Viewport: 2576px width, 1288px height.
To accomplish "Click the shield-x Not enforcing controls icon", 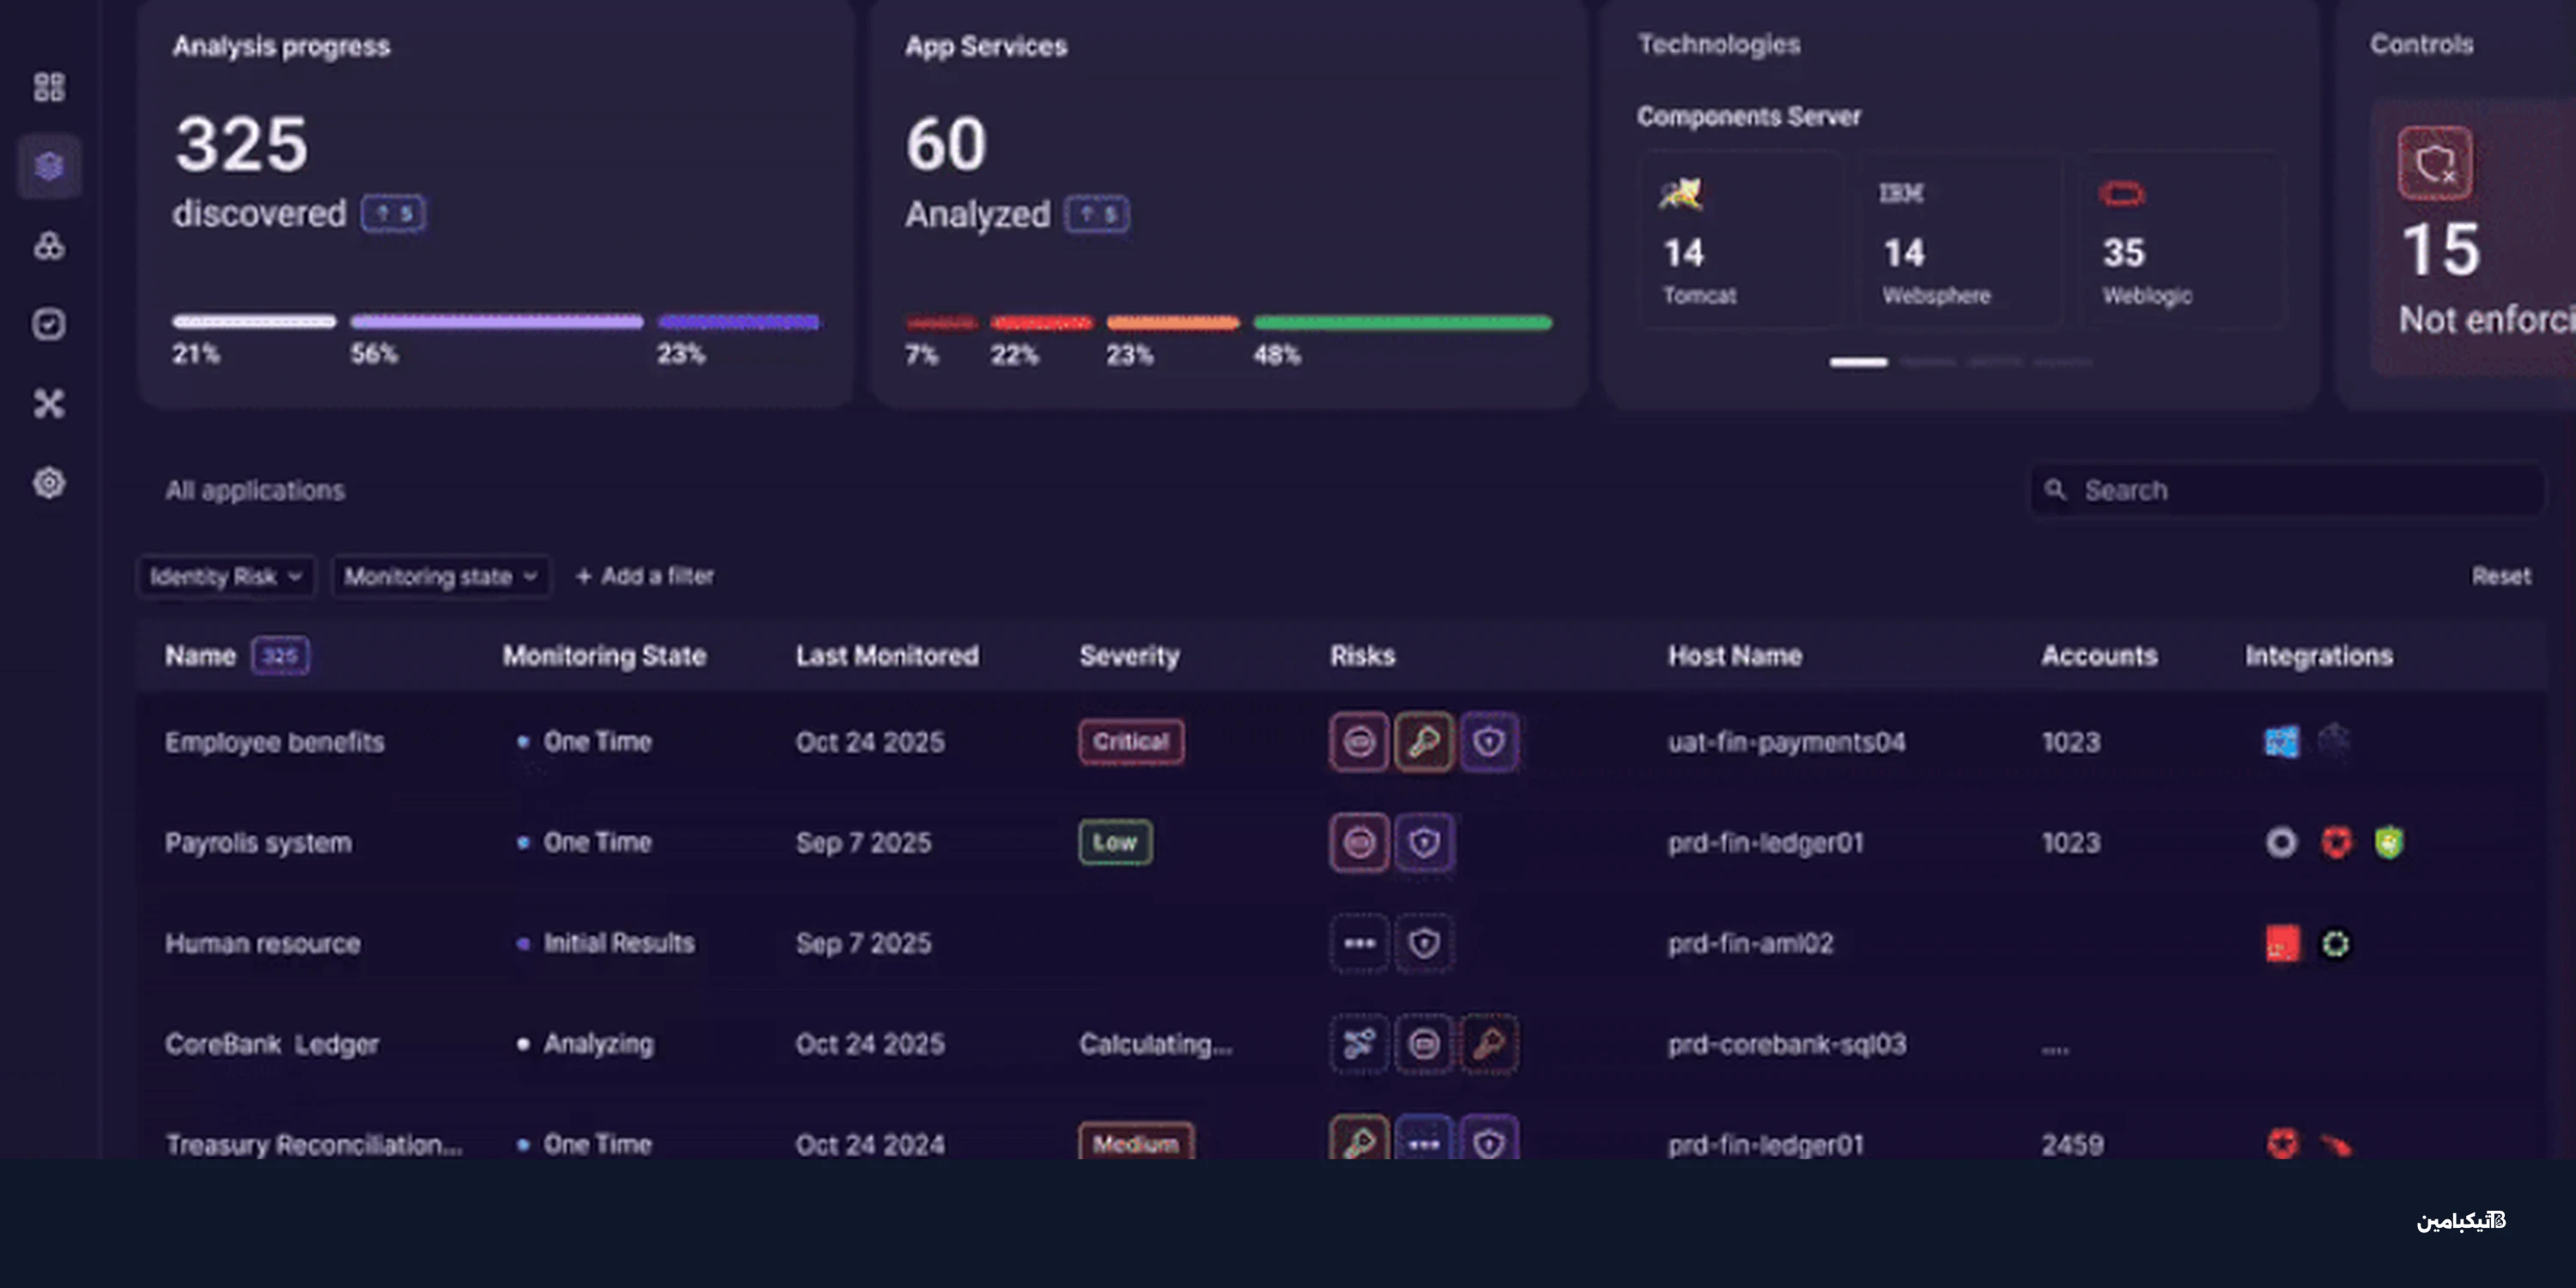I will tap(2434, 163).
